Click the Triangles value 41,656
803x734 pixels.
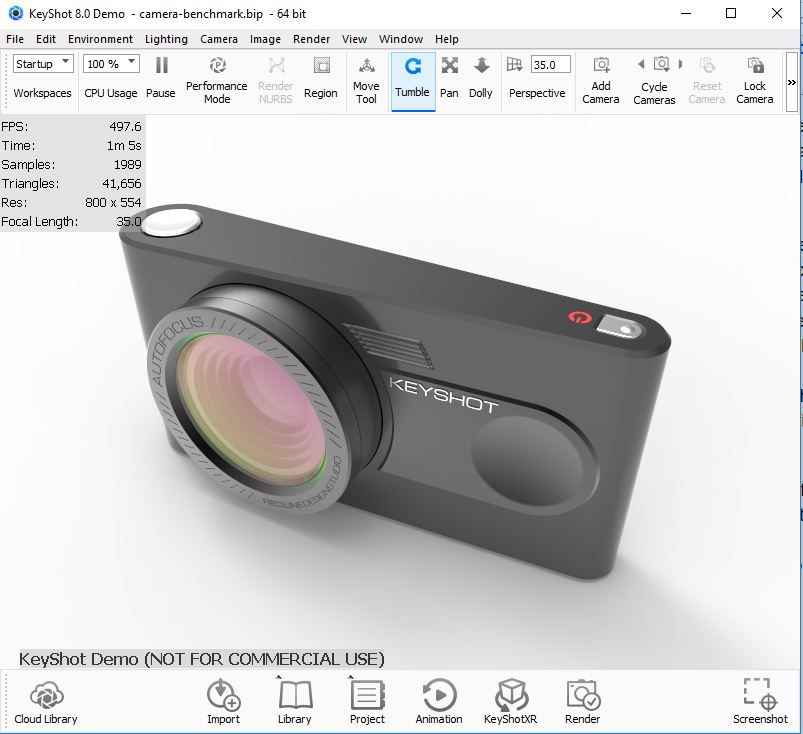pos(122,183)
